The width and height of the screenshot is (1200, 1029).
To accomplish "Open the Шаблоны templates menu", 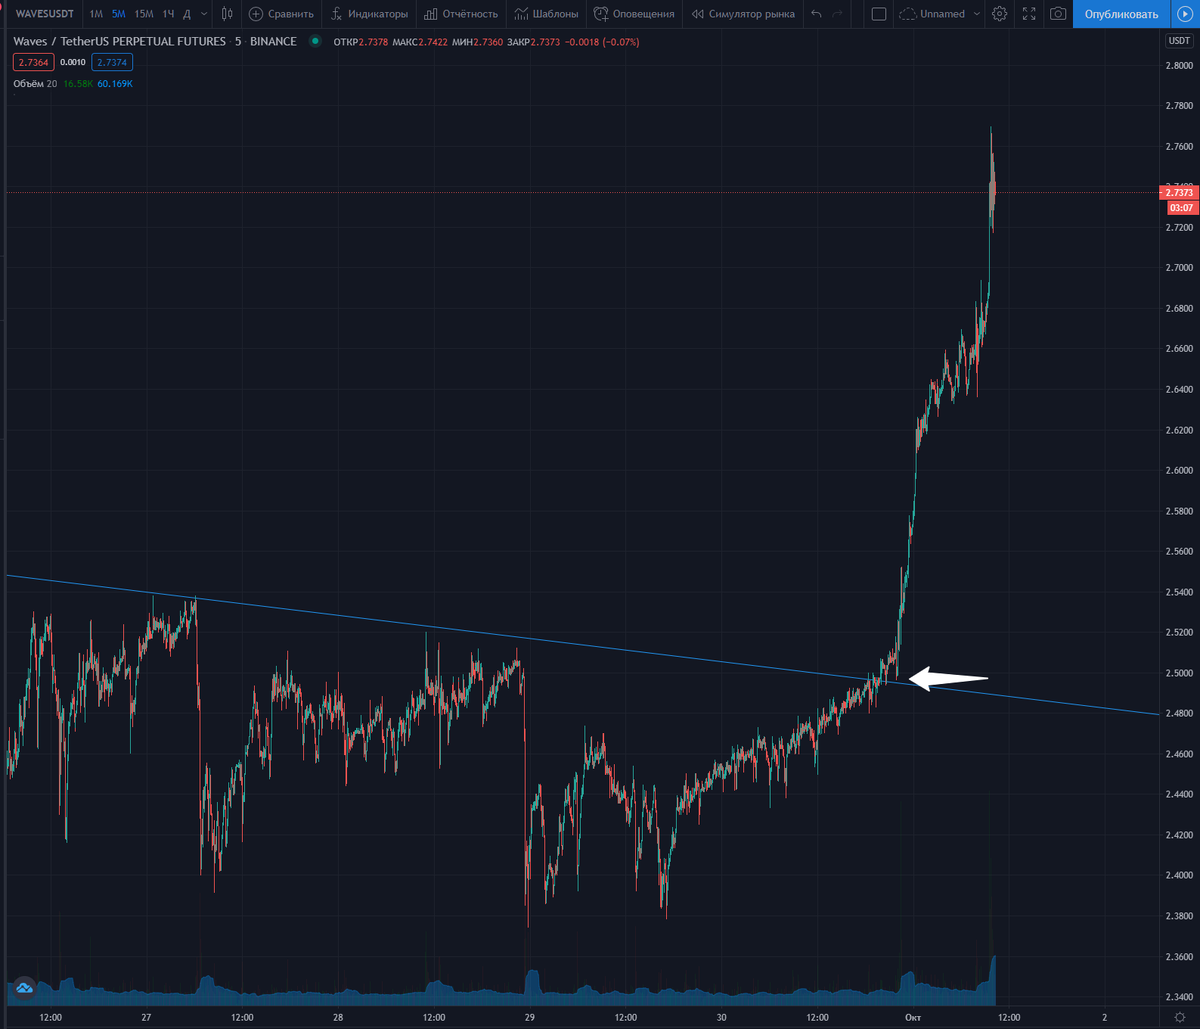I will pyautogui.click(x=547, y=14).
